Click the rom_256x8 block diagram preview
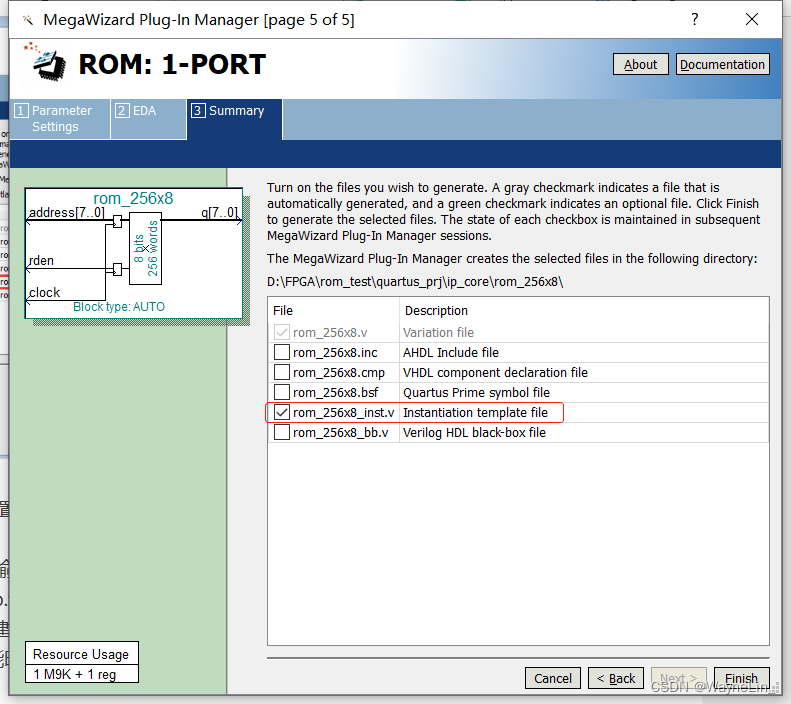Screen dimensions: 791x704 pos(134,254)
